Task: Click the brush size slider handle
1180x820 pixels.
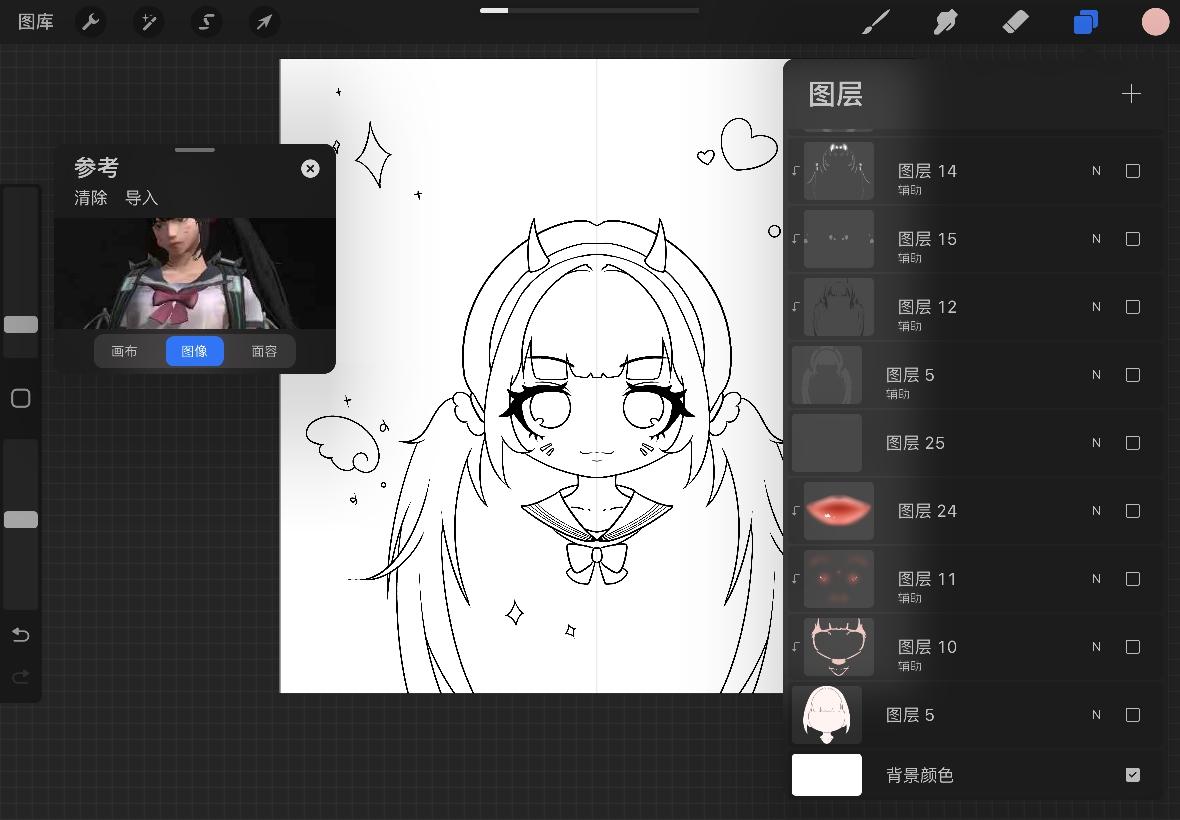Action: tap(21, 324)
